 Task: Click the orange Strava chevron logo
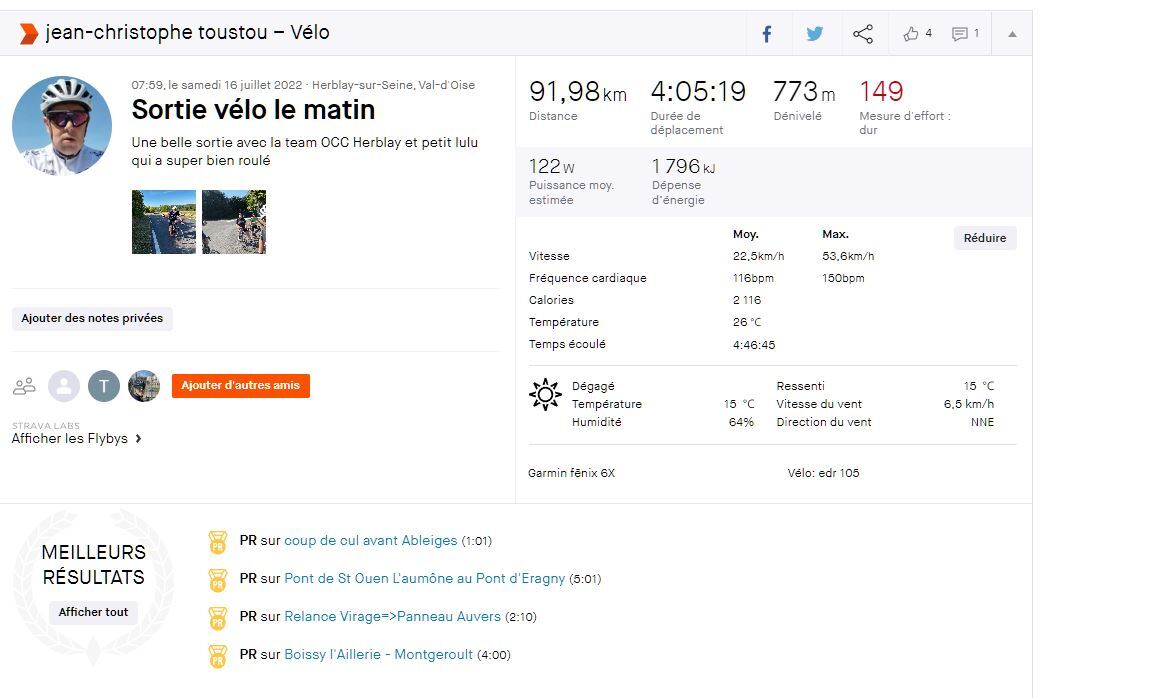pos(28,33)
